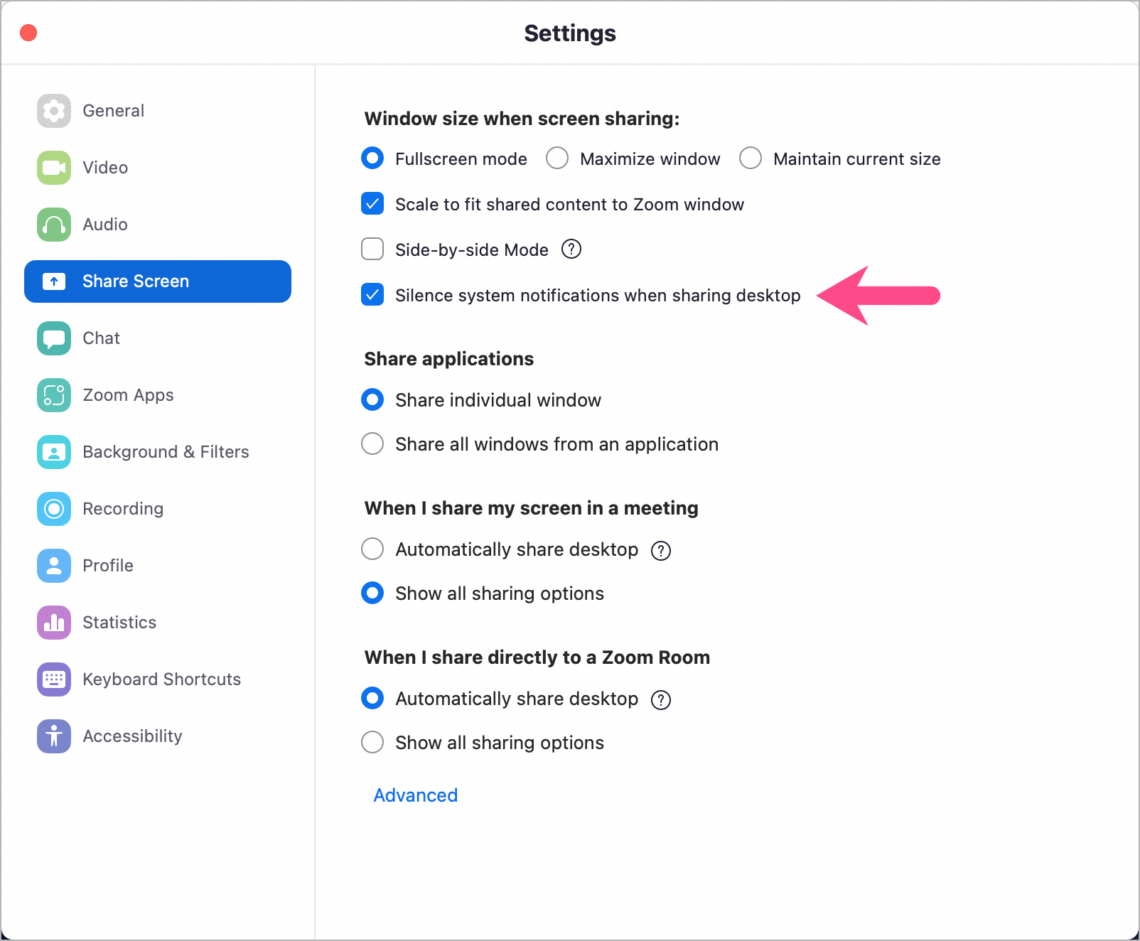The image size is (1140, 941).
Task: Click the Side-by-side Mode help tooltip
Action: point(571,248)
